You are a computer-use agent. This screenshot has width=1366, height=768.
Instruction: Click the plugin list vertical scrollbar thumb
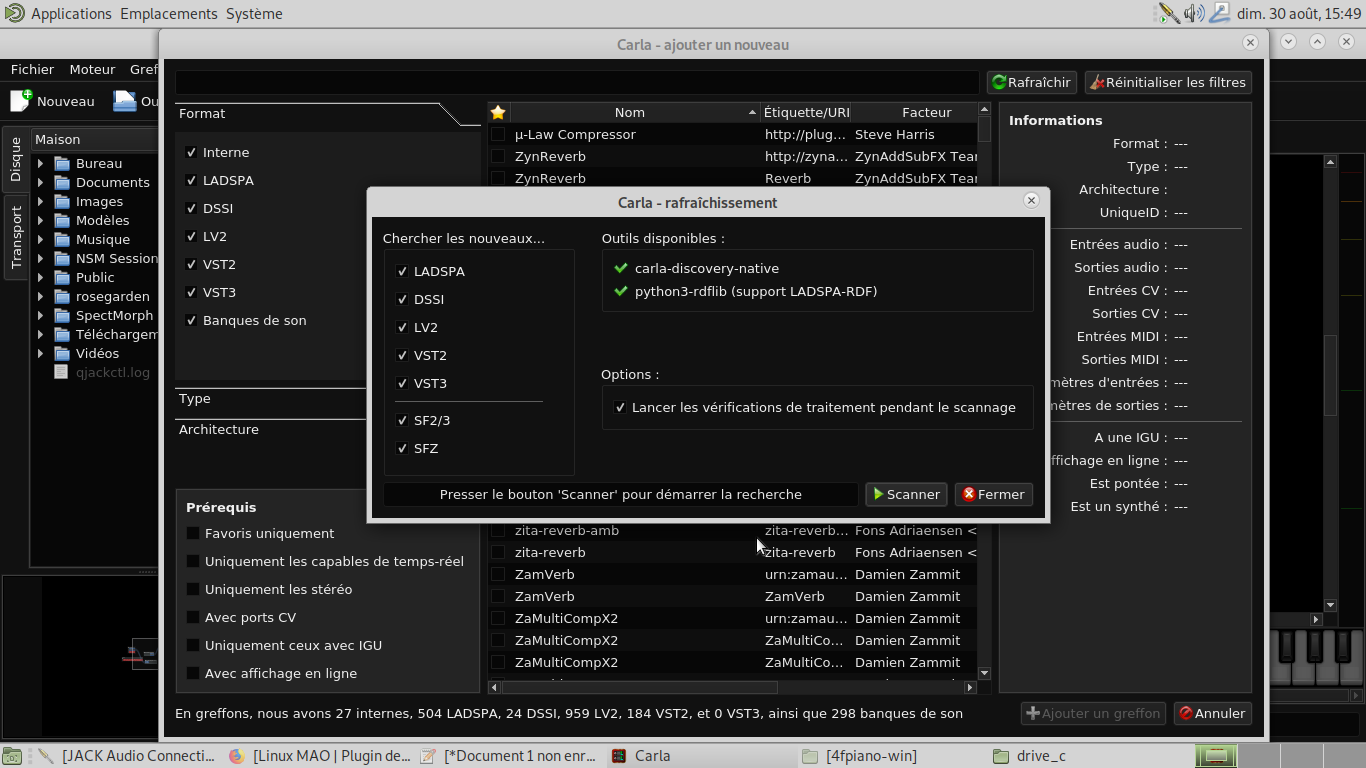984,130
